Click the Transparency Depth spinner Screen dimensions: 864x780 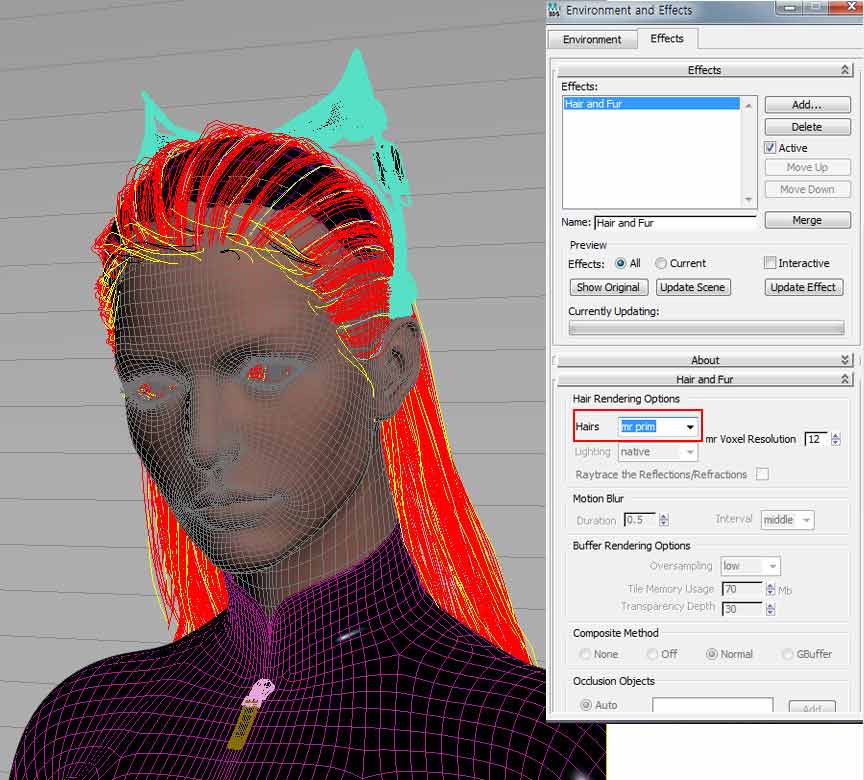pyautogui.click(x=770, y=609)
